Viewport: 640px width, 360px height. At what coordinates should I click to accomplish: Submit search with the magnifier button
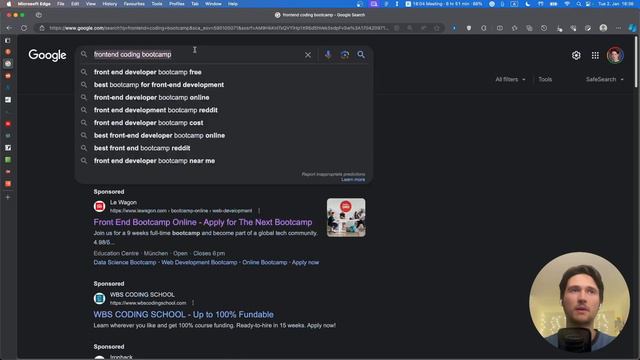361,54
